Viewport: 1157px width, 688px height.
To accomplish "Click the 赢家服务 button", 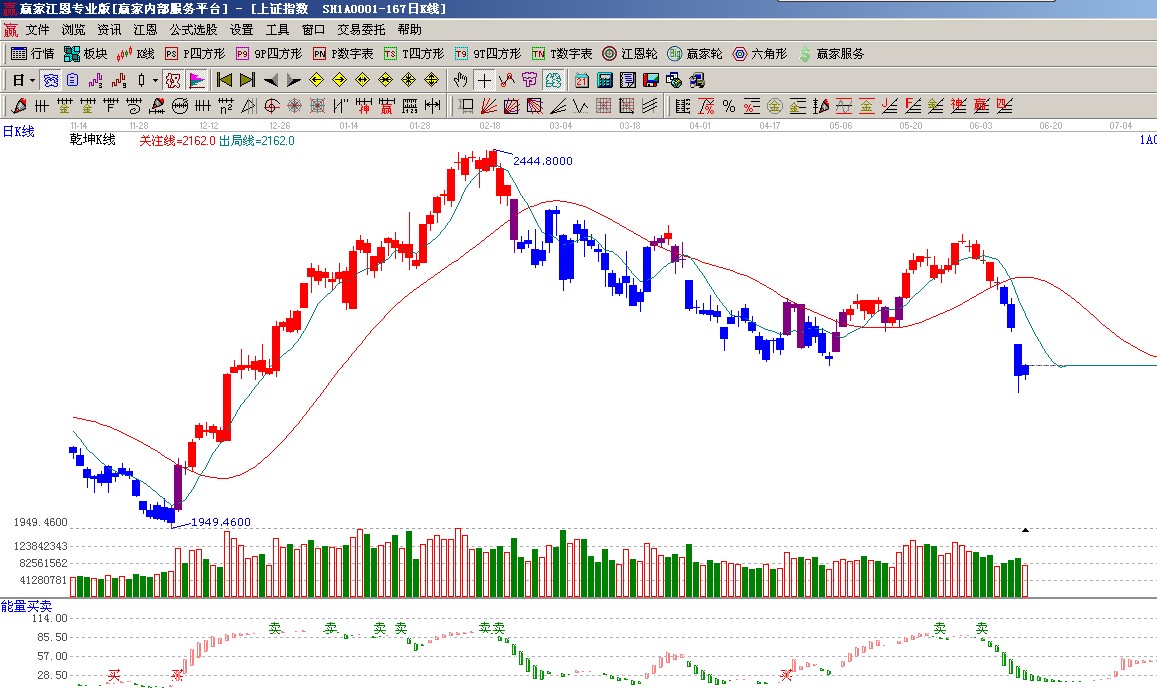I will [832, 54].
